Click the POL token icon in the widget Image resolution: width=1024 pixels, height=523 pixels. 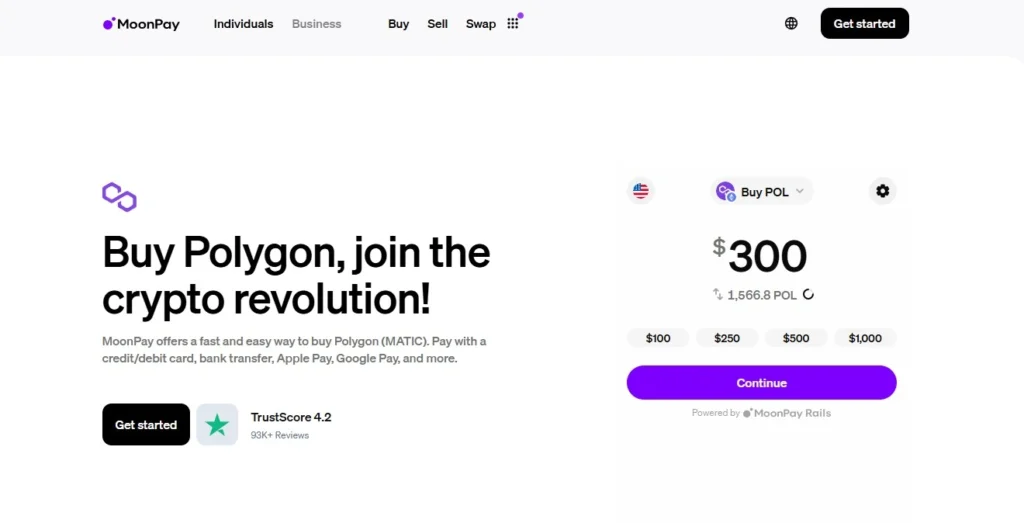[x=726, y=191]
